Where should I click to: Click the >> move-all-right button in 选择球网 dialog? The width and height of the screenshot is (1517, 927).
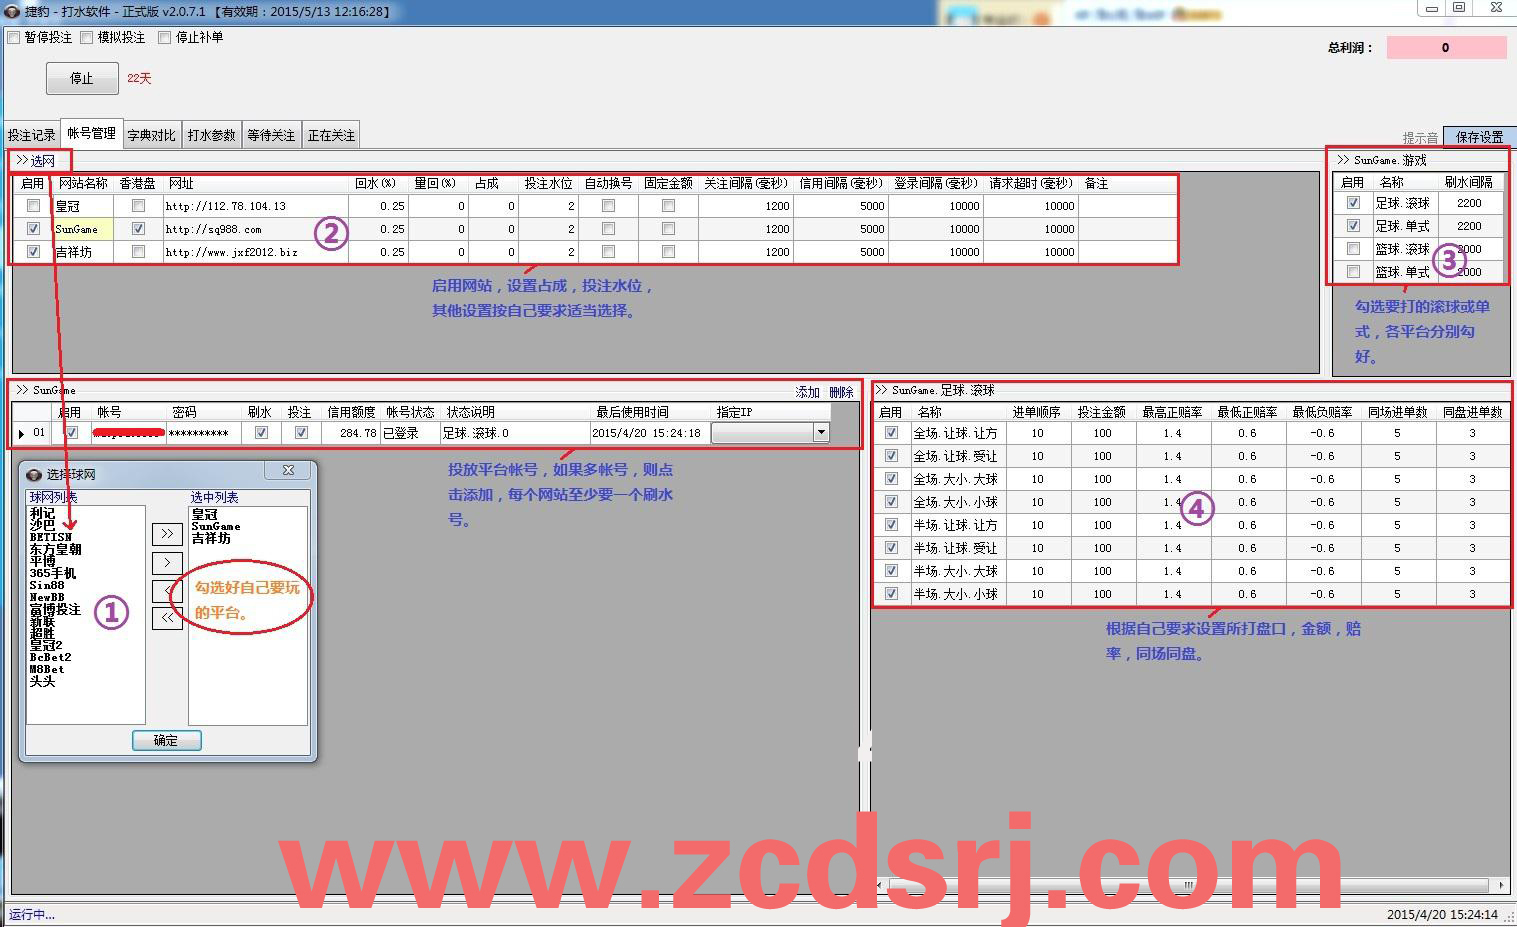pos(166,534)
